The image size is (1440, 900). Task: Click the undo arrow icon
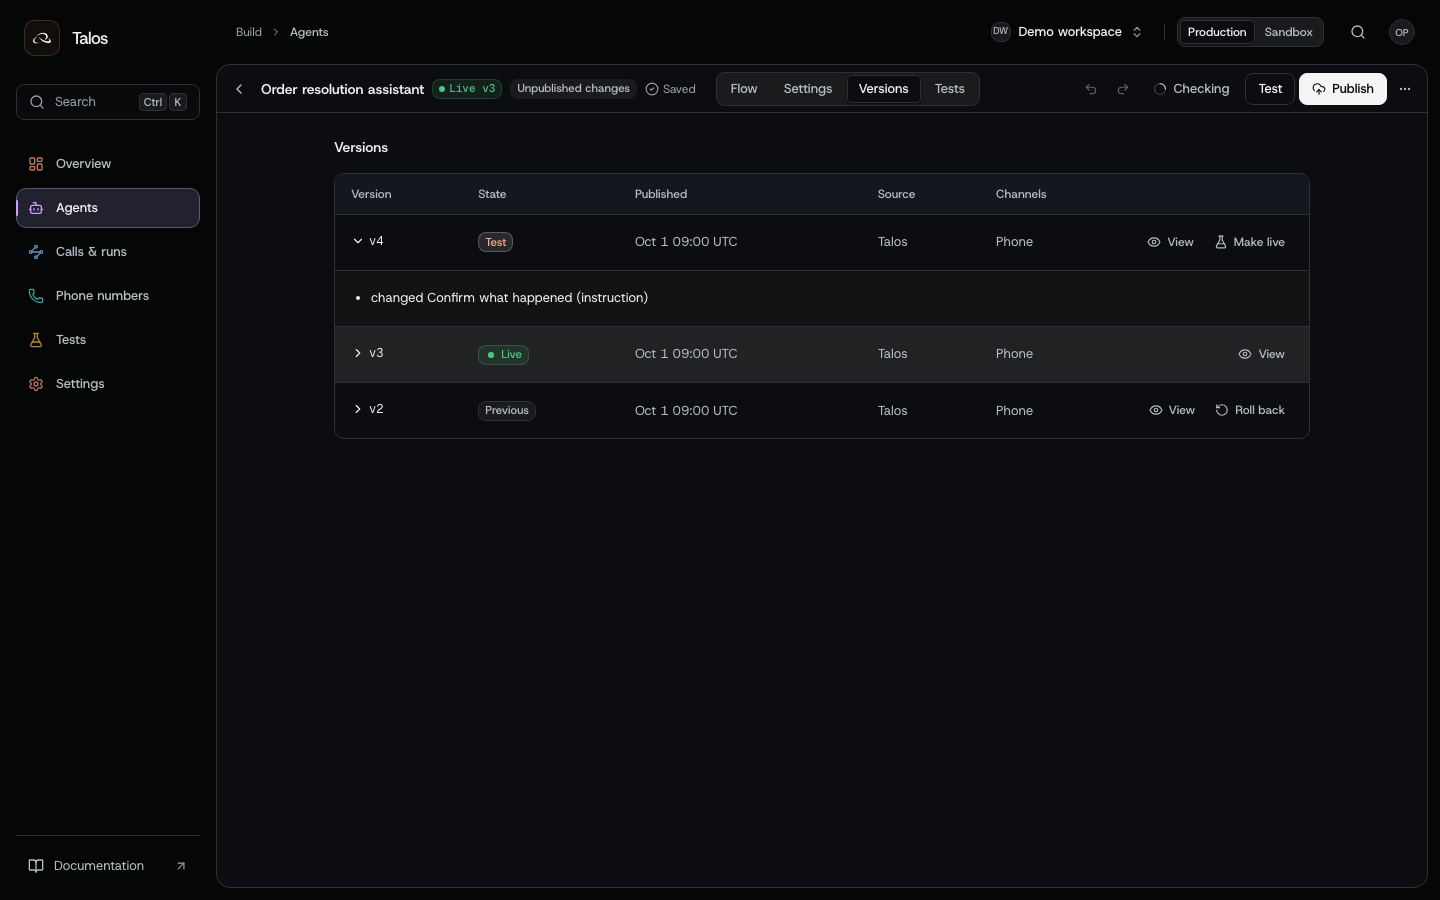point(1091,89)
